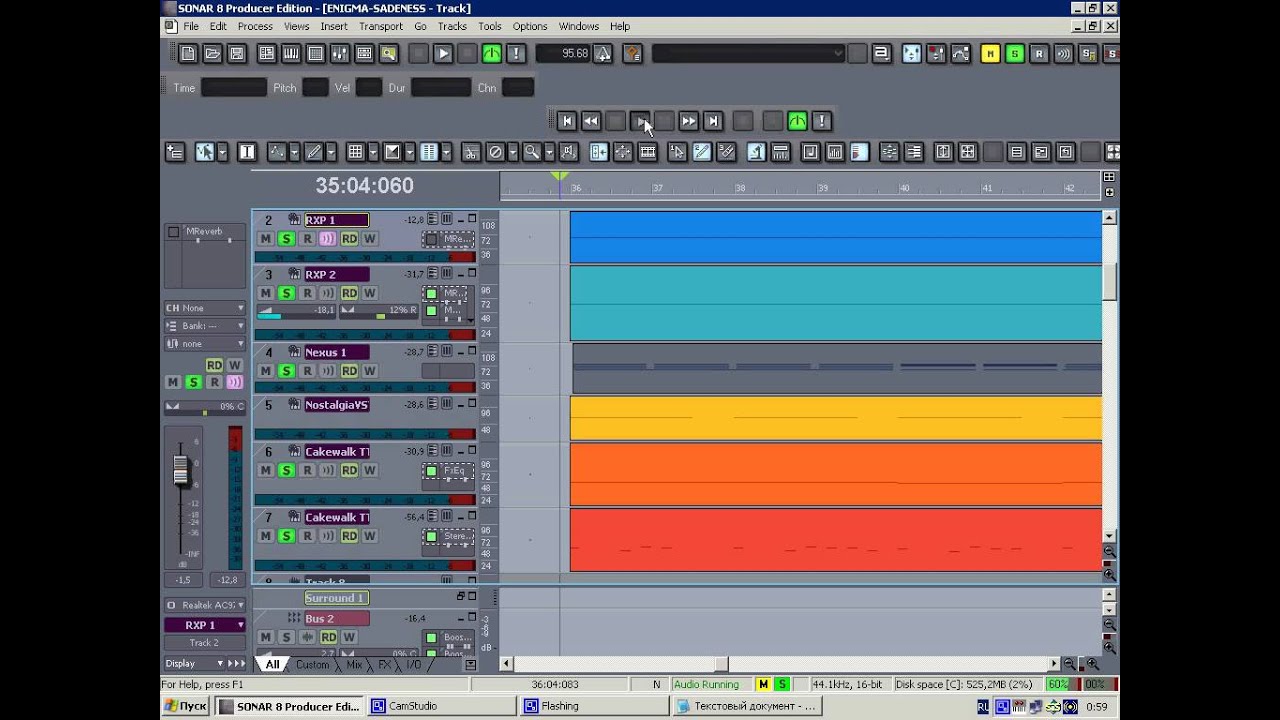Select the Draw pencil tool

pos(313,152)
